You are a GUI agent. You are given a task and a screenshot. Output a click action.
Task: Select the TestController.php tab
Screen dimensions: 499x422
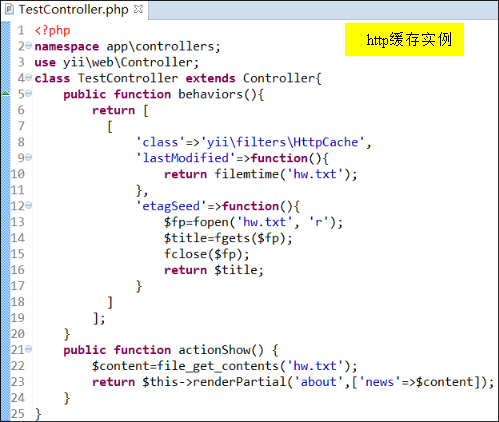click(73, 9)
